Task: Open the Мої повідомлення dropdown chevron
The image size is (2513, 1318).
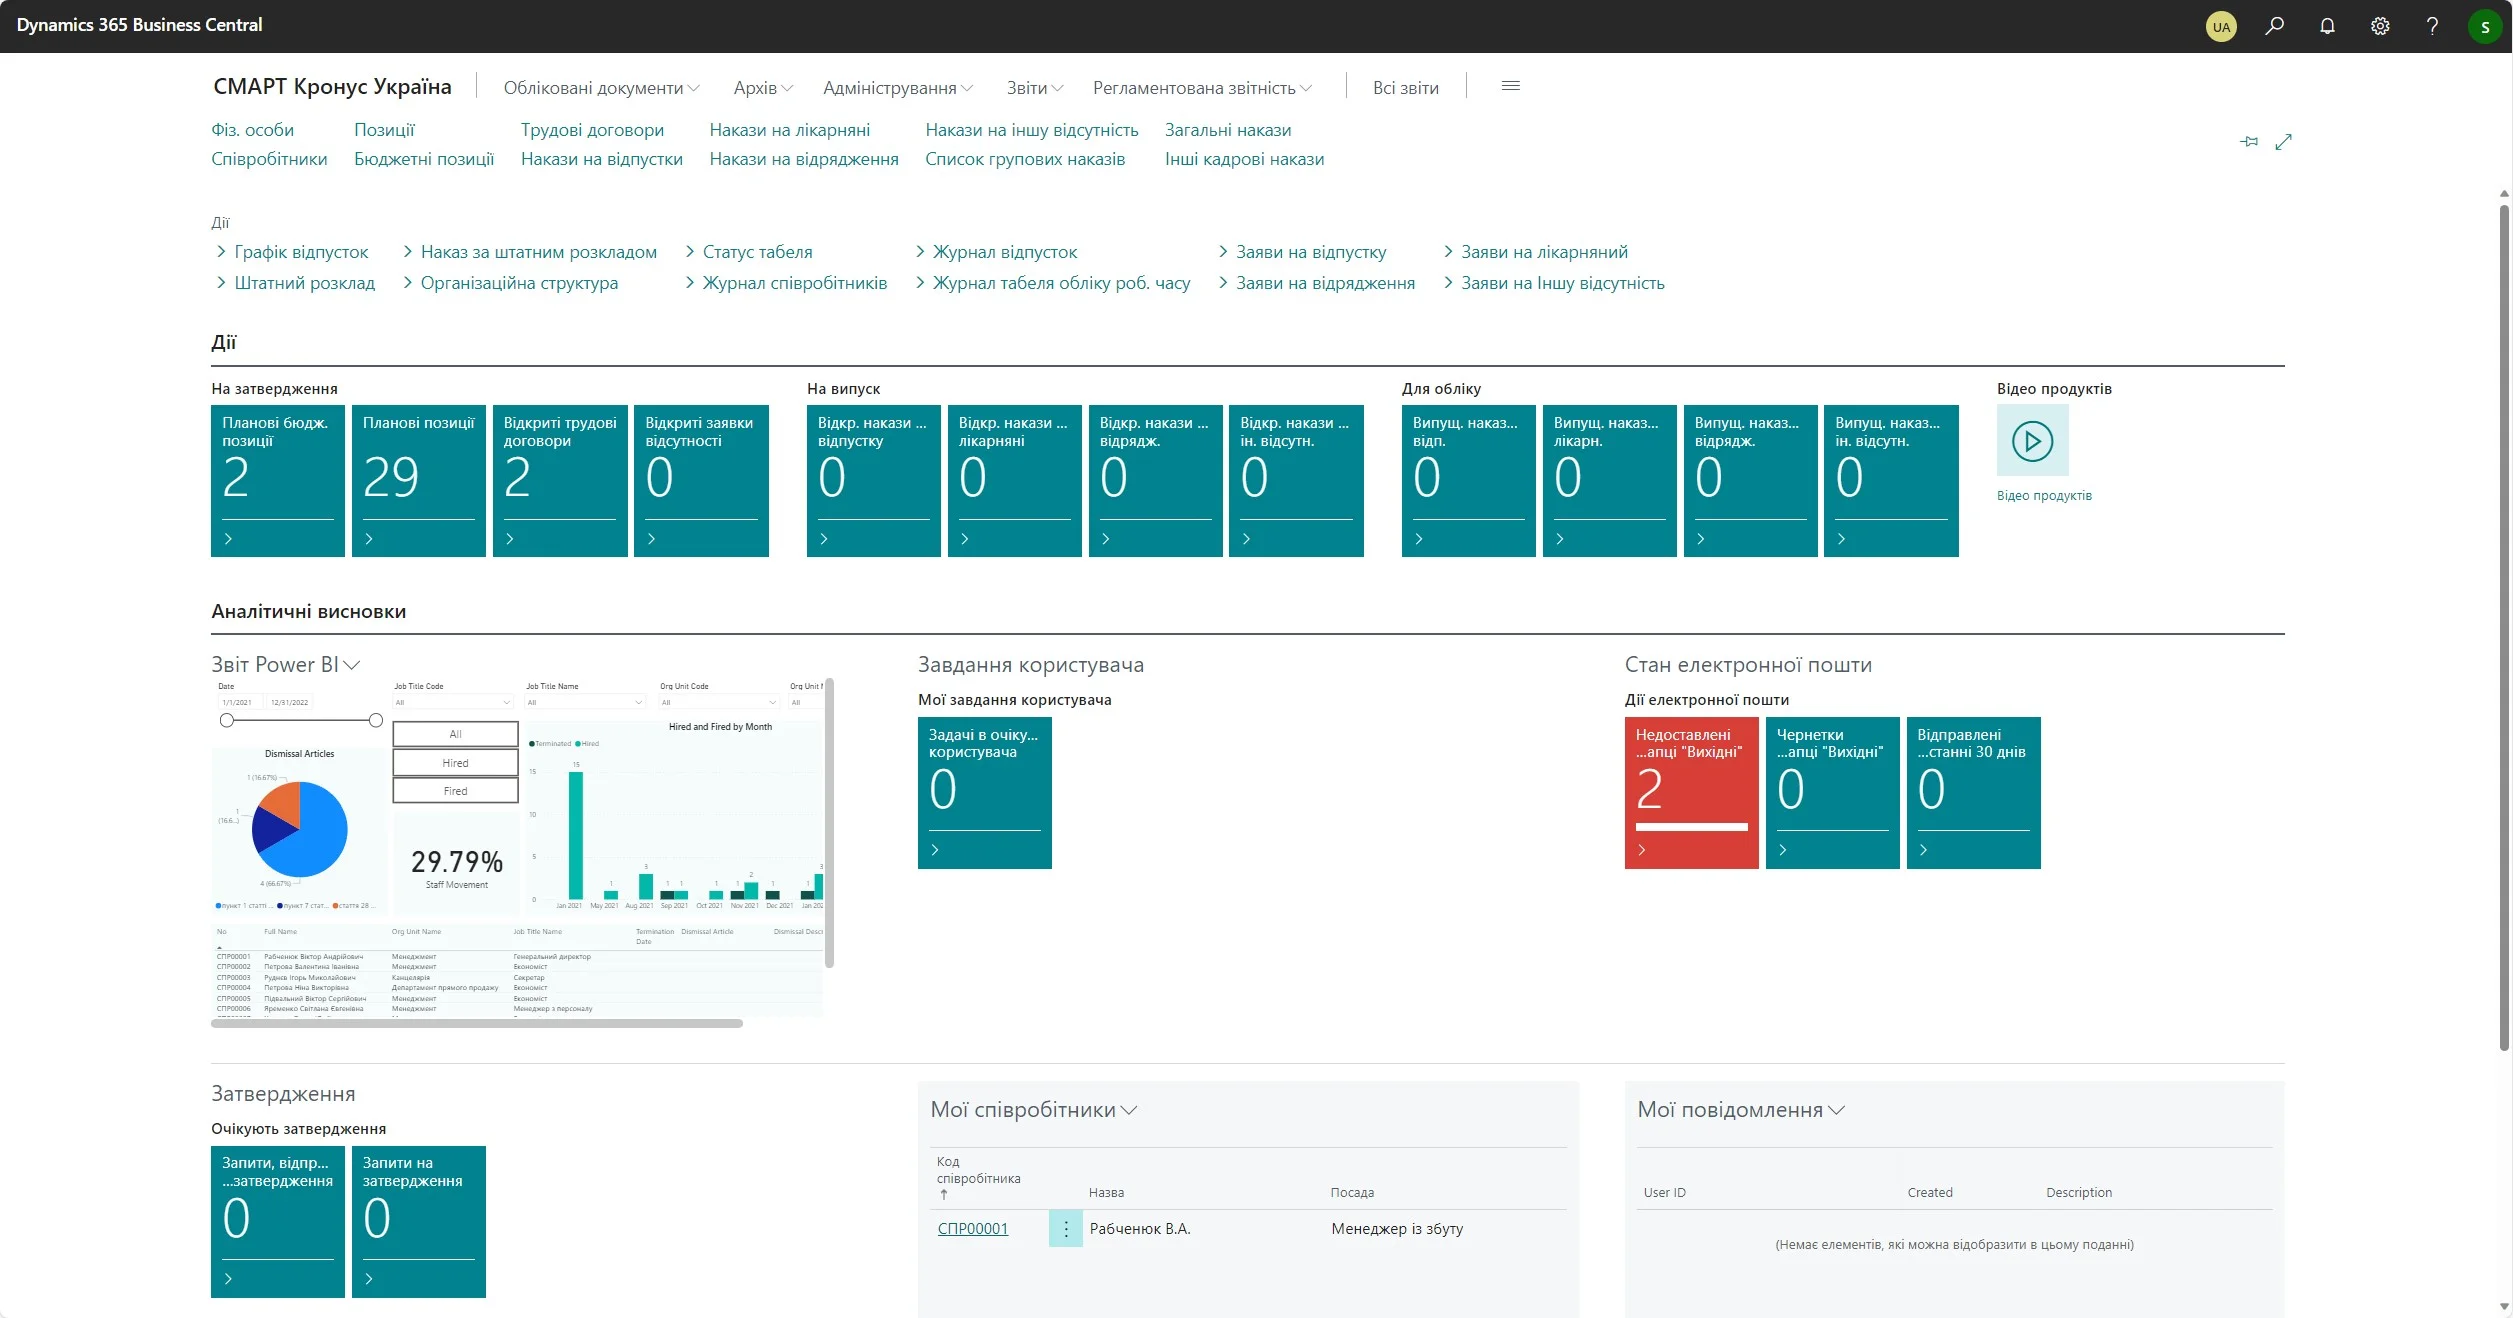Action: click(1836, 1110)
